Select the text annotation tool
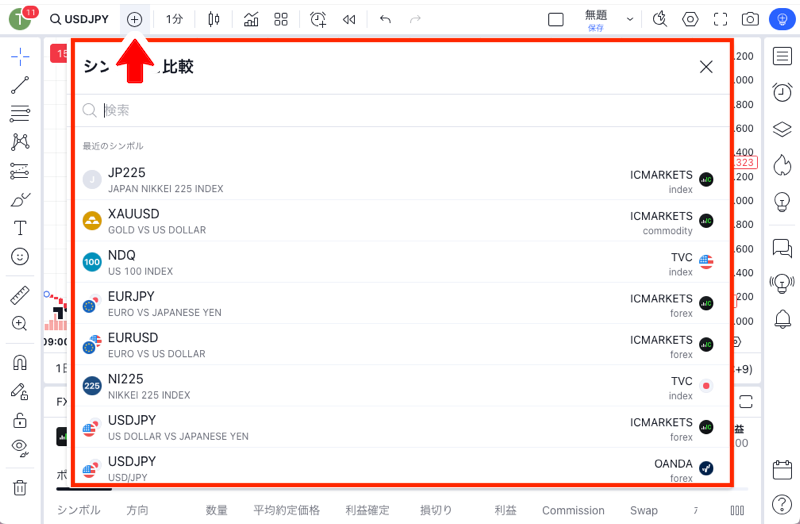This screenshot has width=800, height=524. (20, 228)
